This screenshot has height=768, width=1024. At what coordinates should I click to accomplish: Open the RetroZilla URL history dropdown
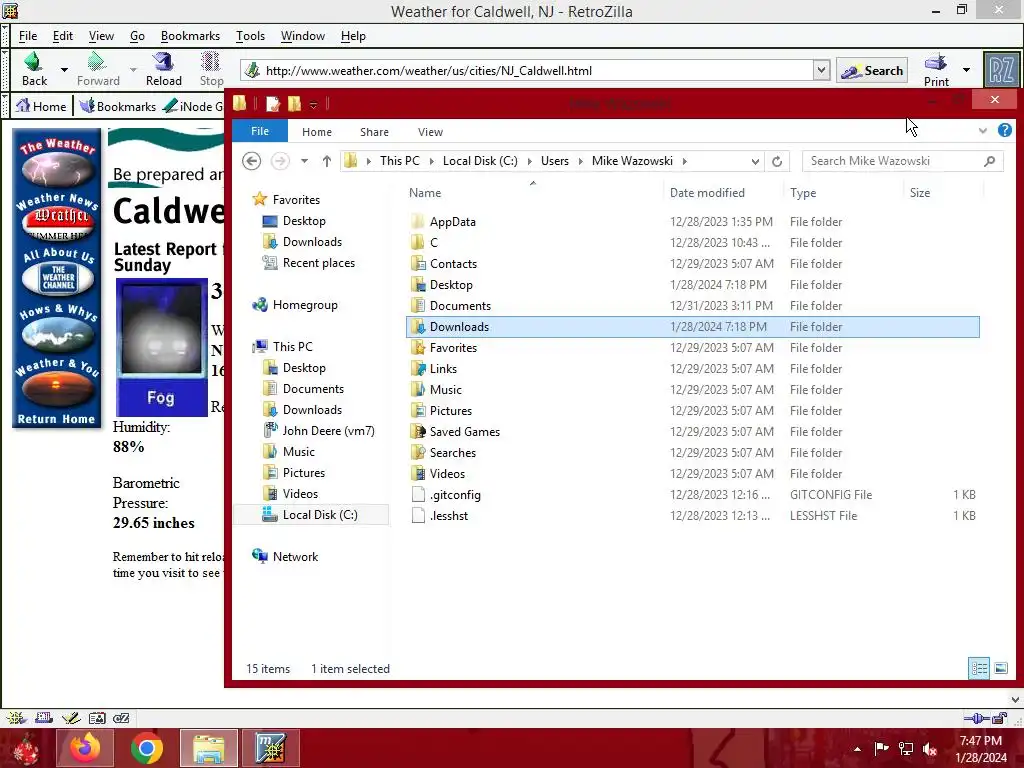coord(821,70)
